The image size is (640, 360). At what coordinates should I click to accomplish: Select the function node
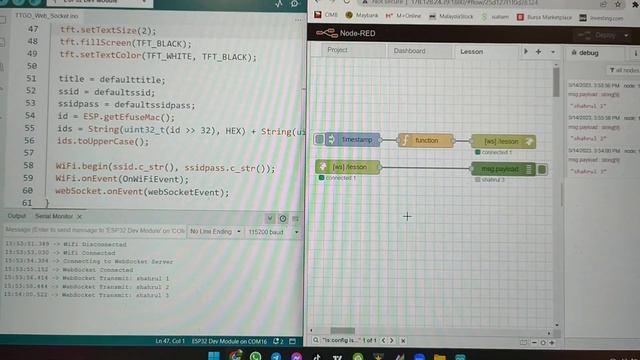[x=426, y=140]
